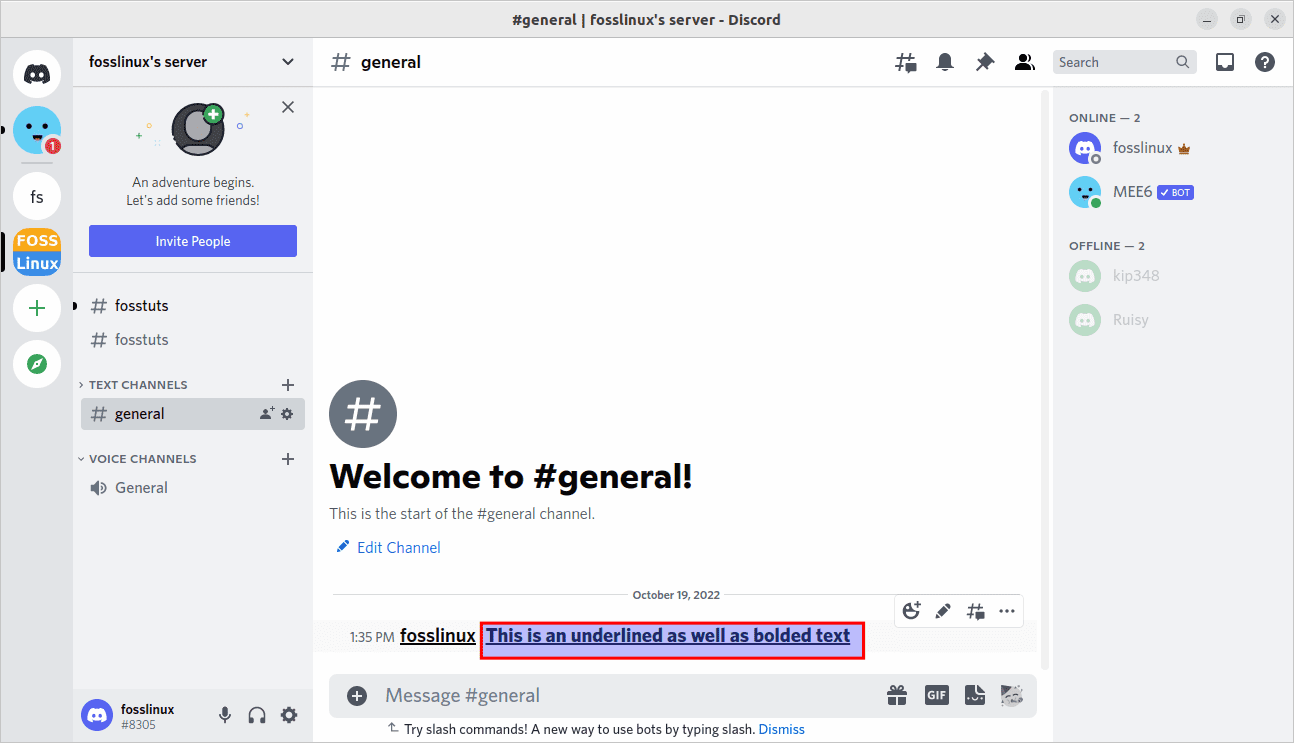The image size is (1294, 743).
Task: Select the blue face server with notification badge
Action: tap(37, 130)
